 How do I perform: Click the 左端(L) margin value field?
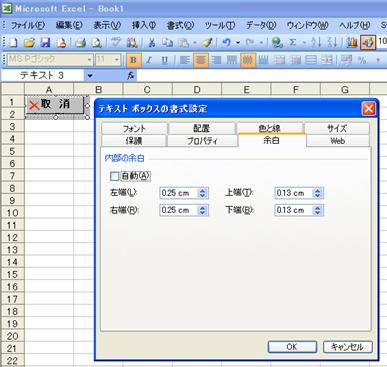click(179, 193)
